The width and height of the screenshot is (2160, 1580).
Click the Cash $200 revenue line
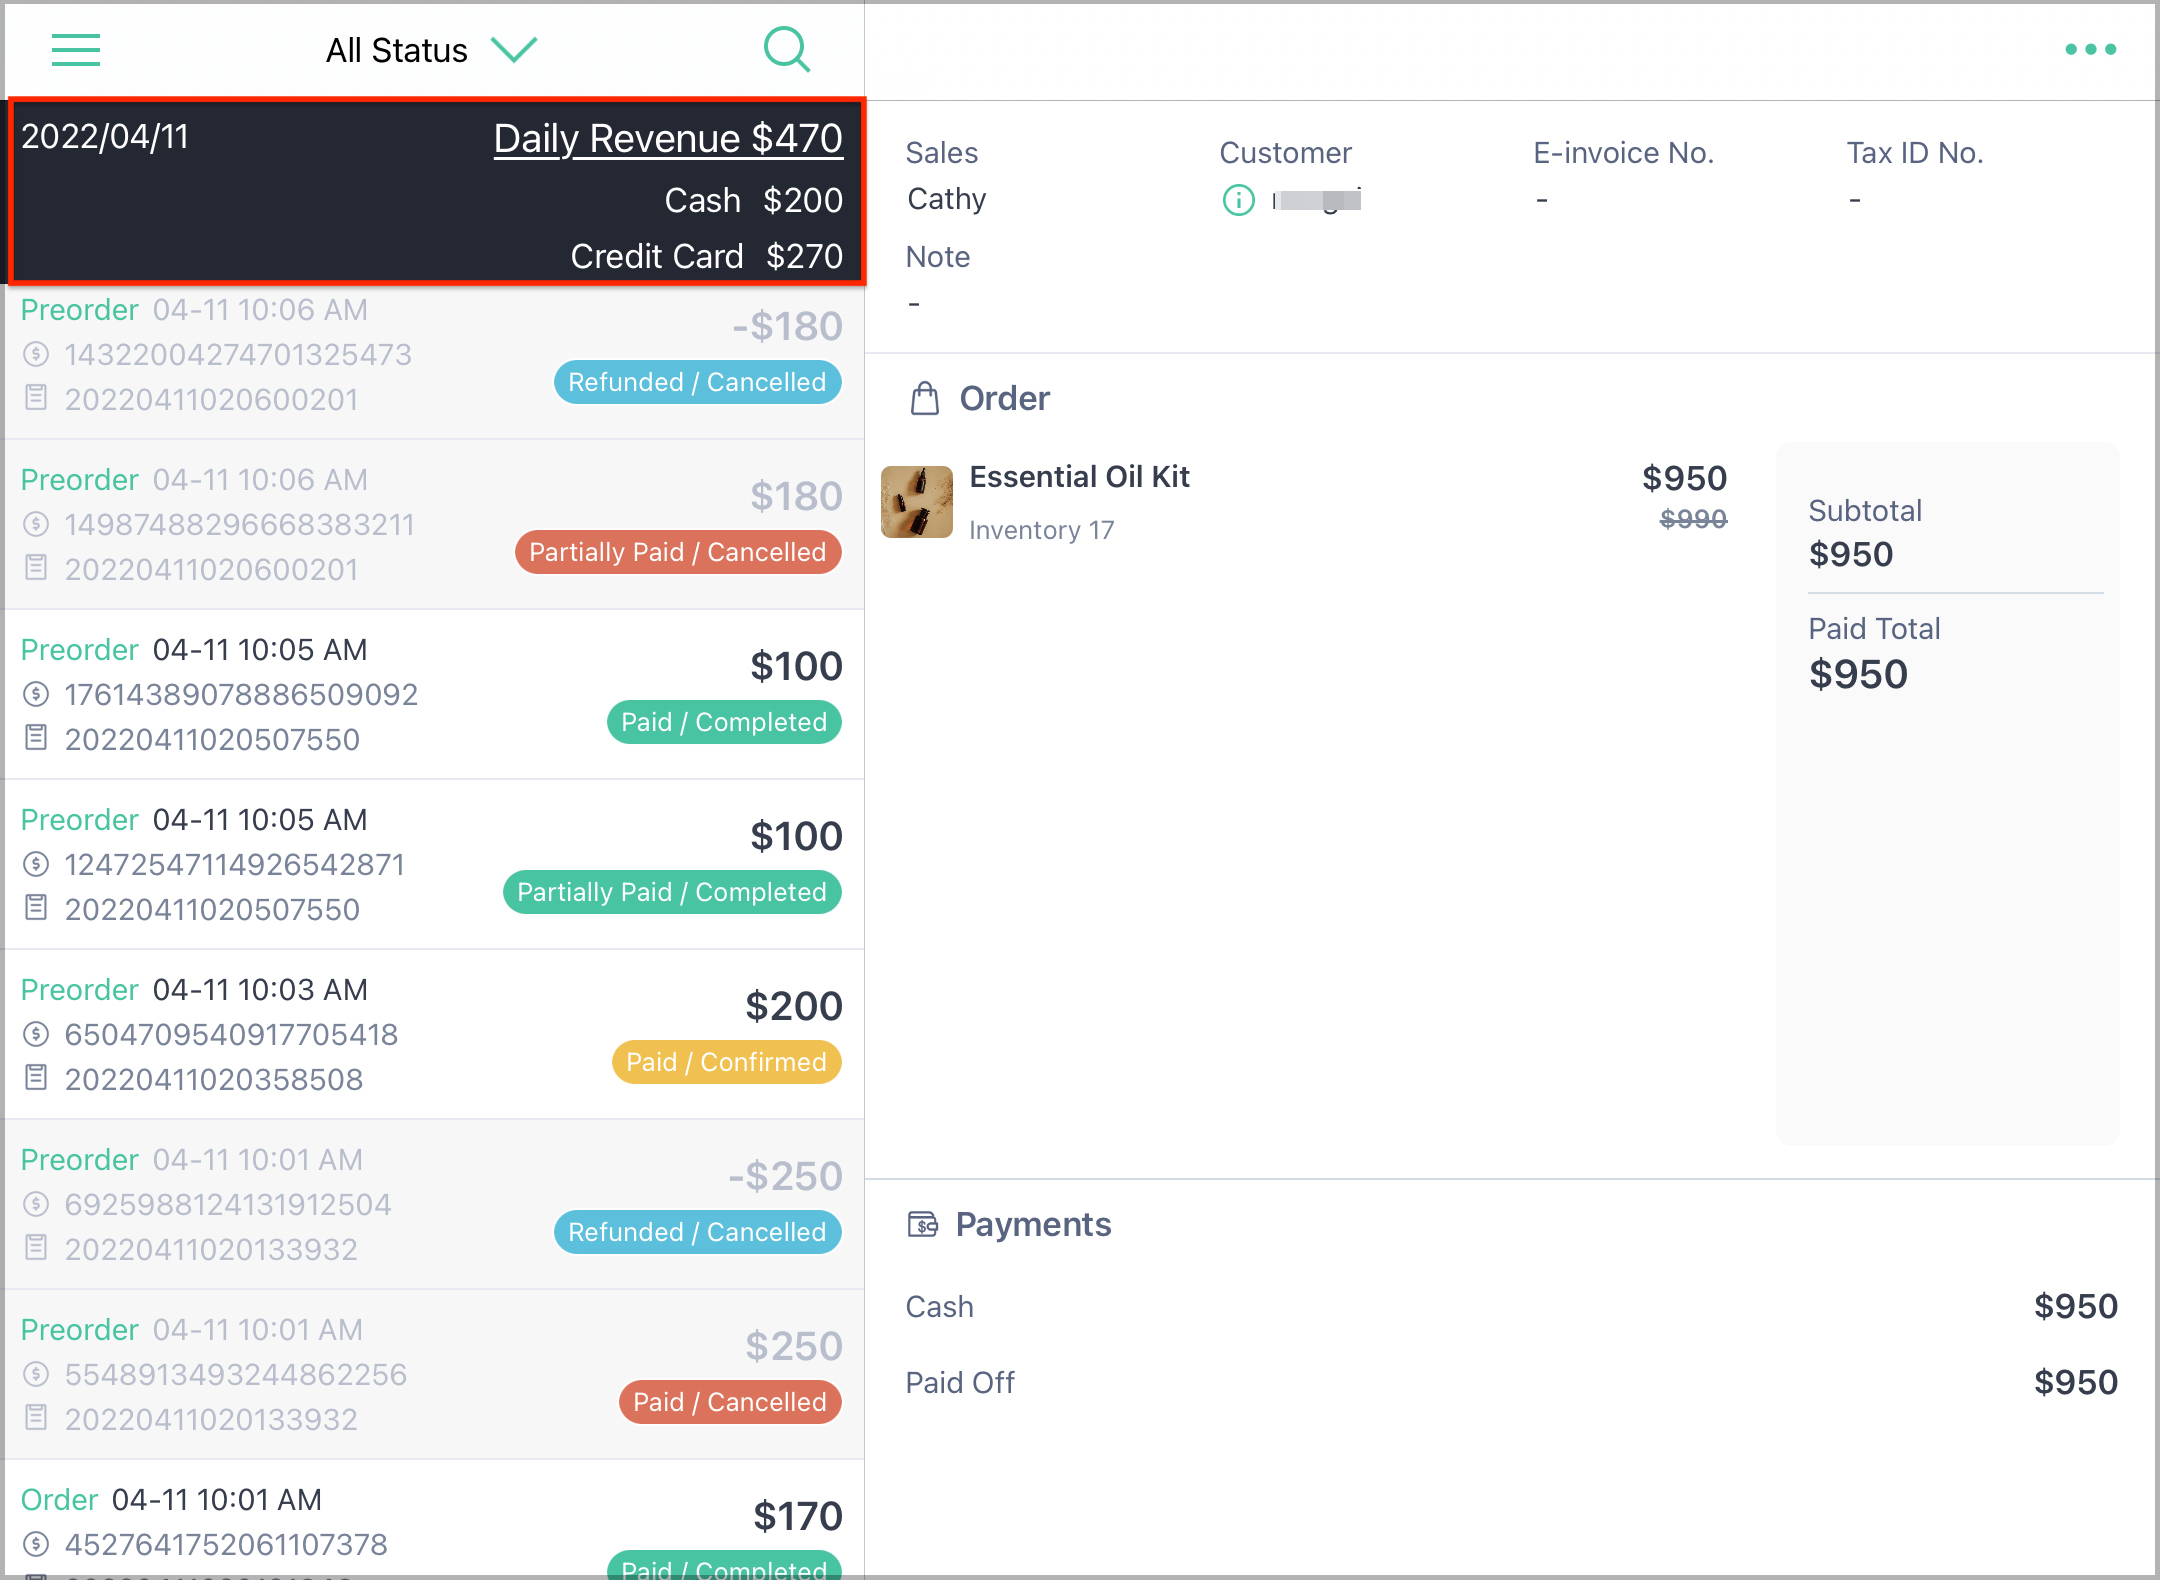click(x=754, y=200)
